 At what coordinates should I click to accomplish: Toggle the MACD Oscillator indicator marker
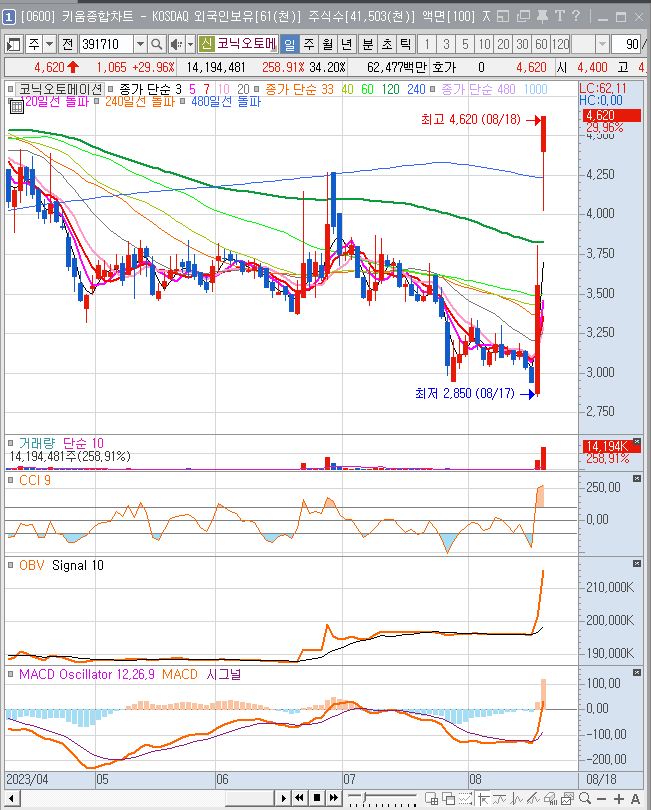[10, 674]
